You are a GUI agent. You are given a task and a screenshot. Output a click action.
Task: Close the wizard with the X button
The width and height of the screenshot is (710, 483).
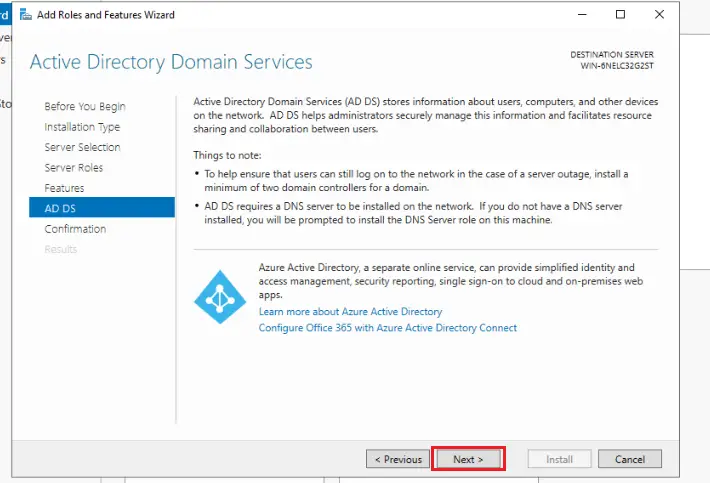tap(659, 14)
